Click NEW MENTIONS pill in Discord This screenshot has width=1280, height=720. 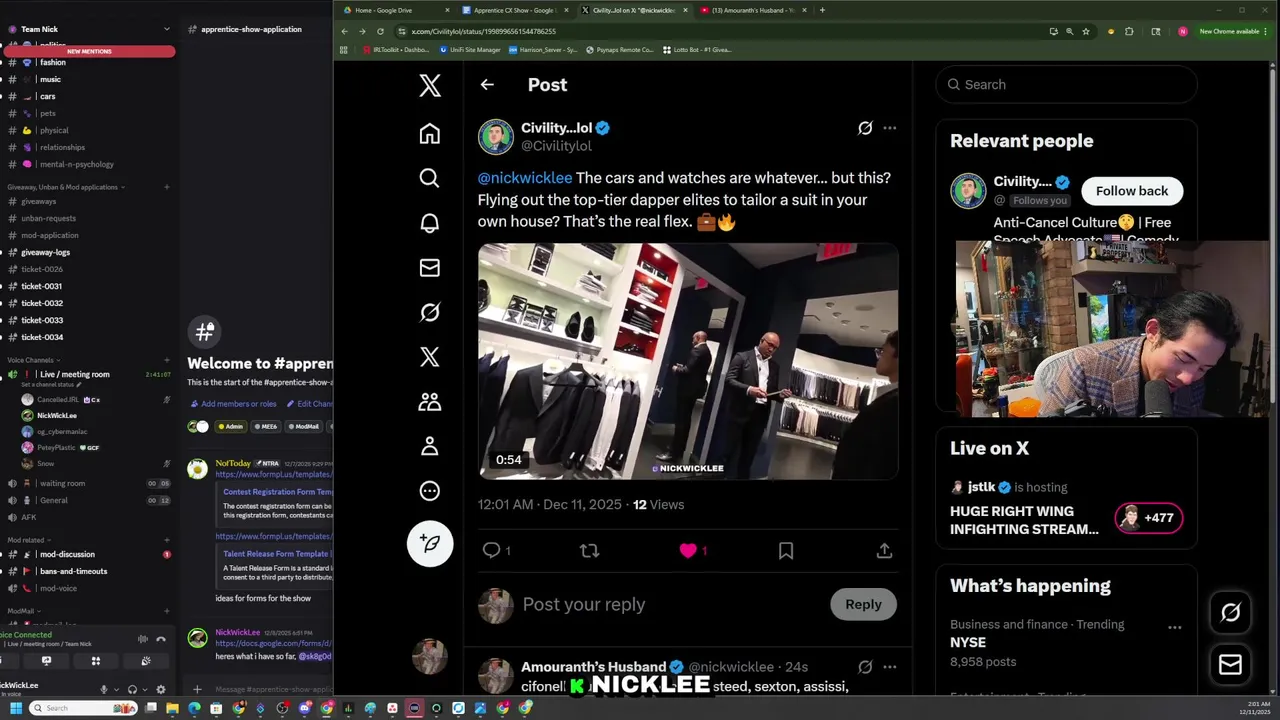click(x=89, y=51)
